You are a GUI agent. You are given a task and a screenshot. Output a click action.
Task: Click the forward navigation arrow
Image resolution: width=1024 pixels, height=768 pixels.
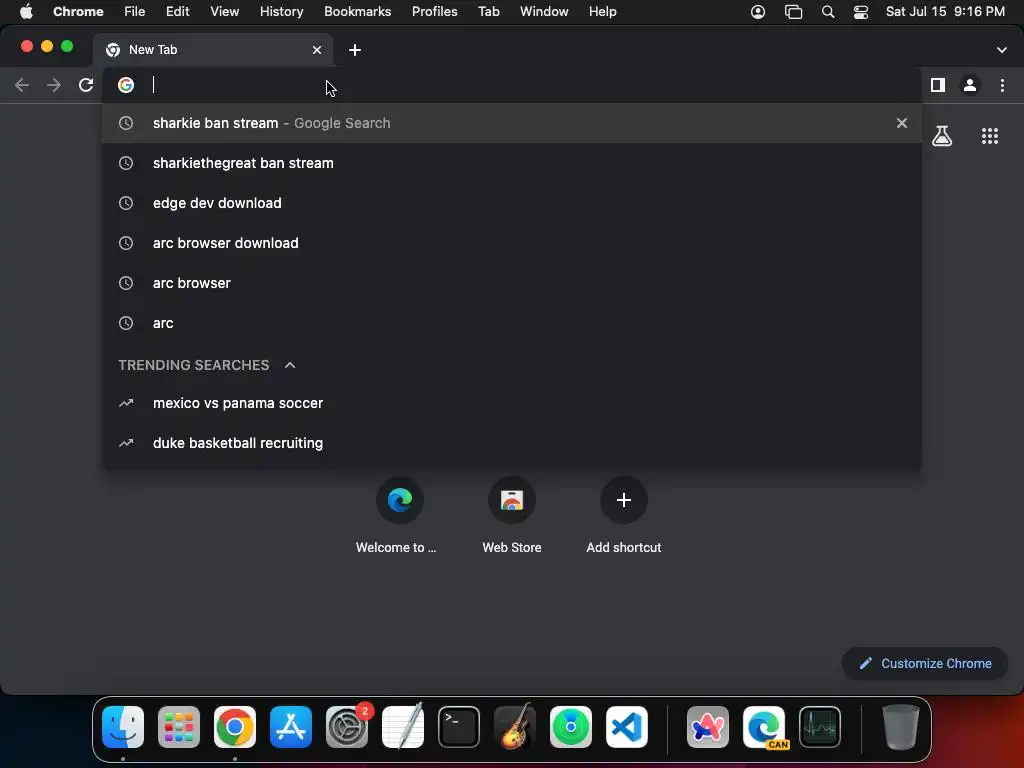(54, 85)
